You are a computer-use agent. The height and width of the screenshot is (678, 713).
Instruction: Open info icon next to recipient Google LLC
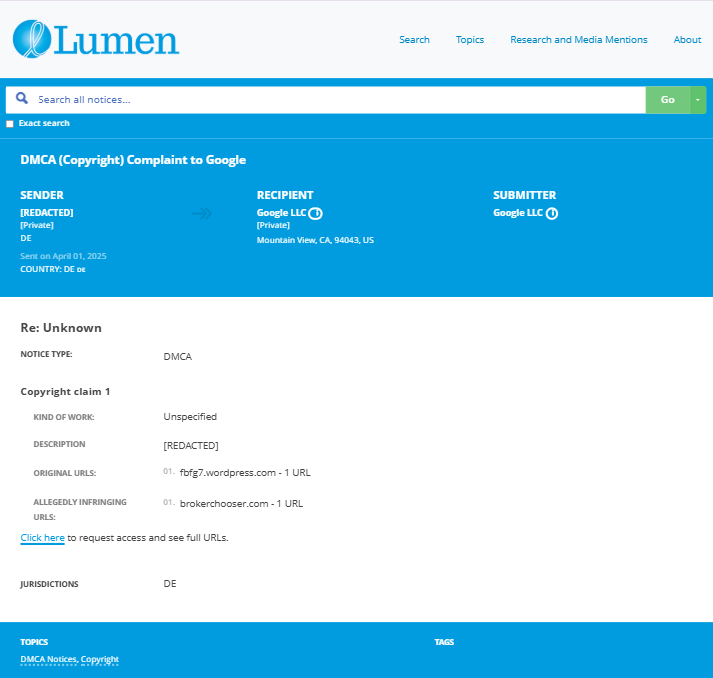(x=316, y=213)
